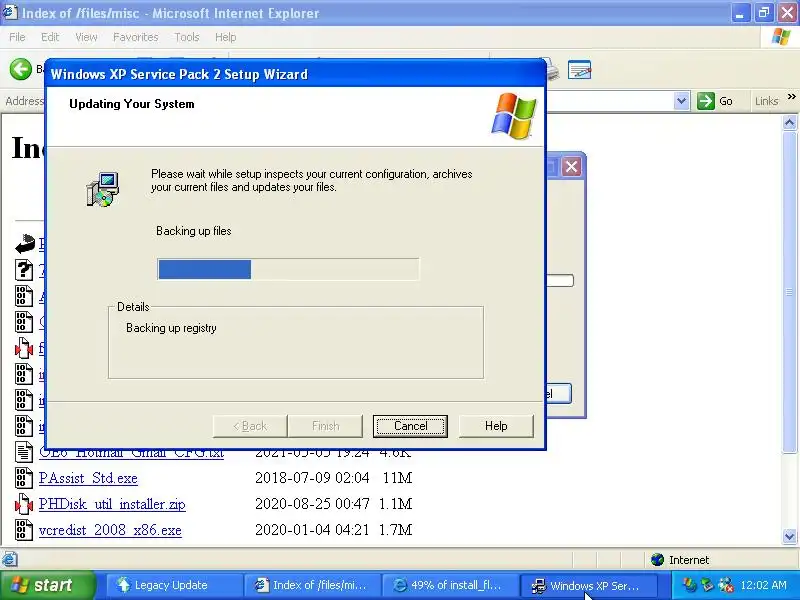
Task: Click the Help button in the setup wizard
Action: 496,426
